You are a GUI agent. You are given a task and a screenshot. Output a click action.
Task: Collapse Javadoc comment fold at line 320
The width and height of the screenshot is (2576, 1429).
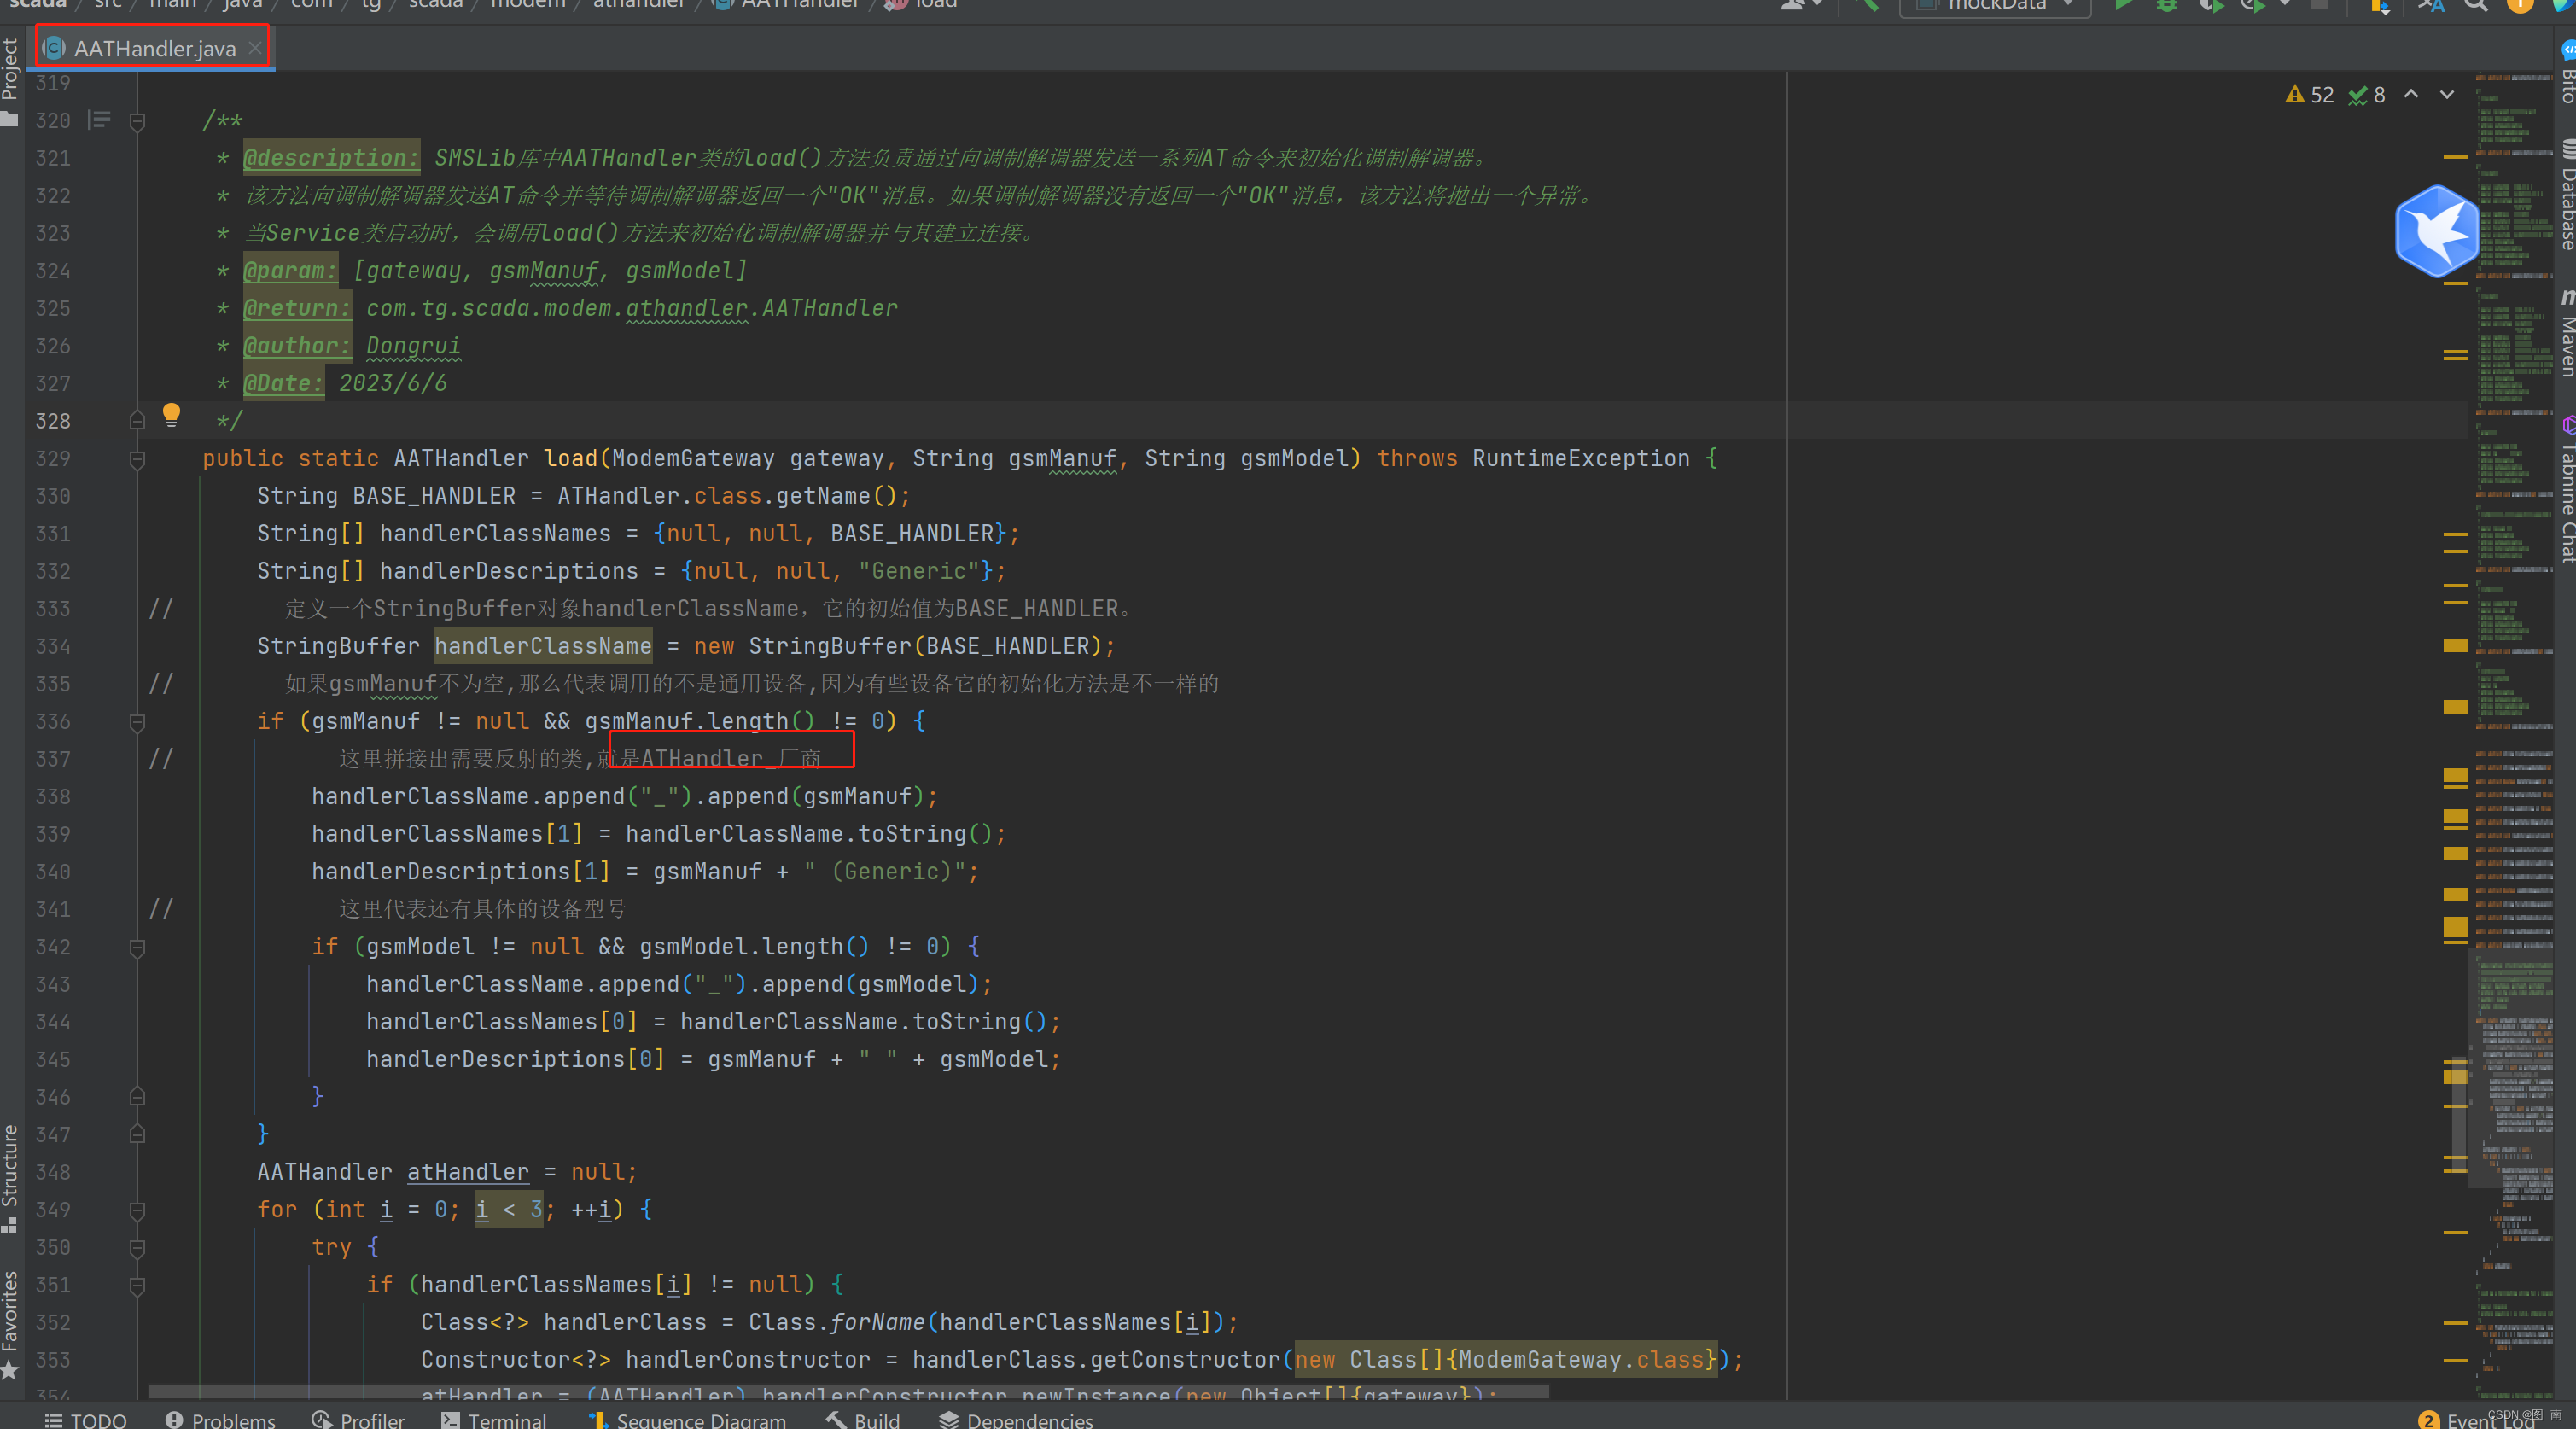[138, 121]
